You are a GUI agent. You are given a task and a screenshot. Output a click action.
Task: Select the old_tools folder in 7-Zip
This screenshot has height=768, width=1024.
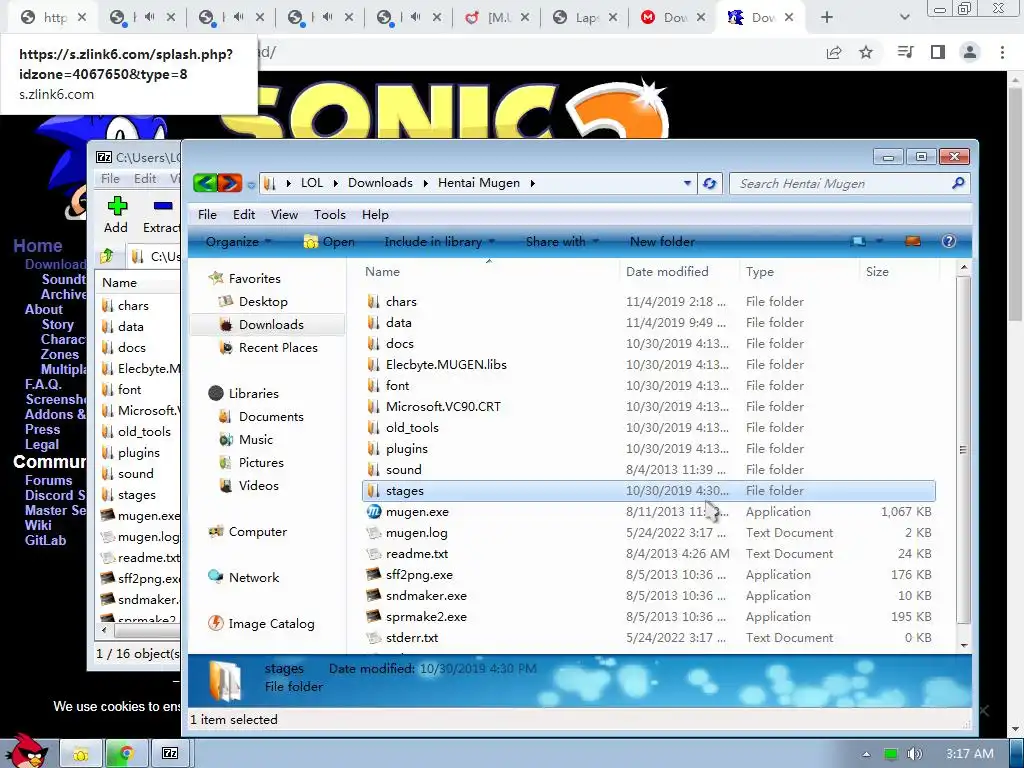144,432
